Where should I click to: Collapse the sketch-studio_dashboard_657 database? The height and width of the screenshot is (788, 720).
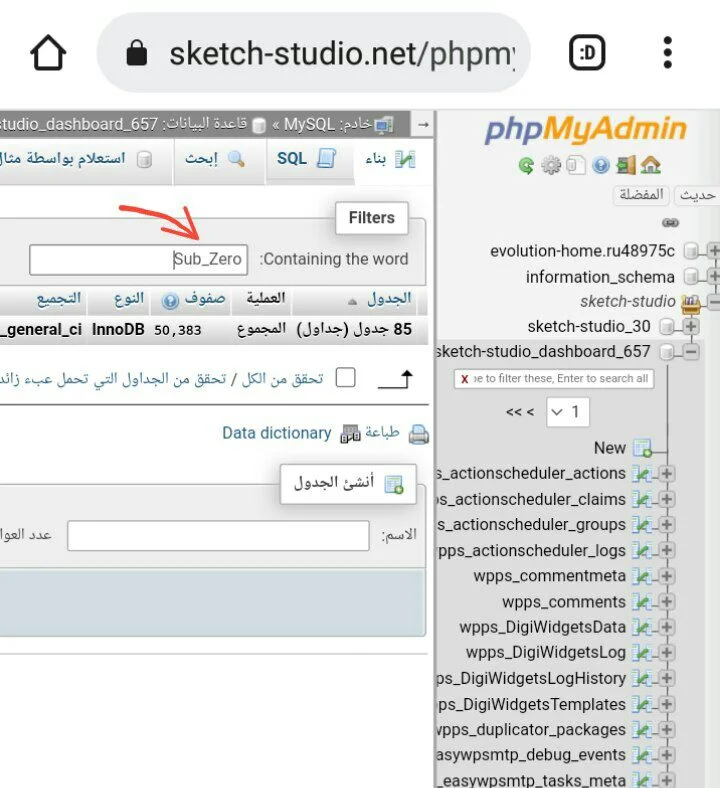click(691, 352)
